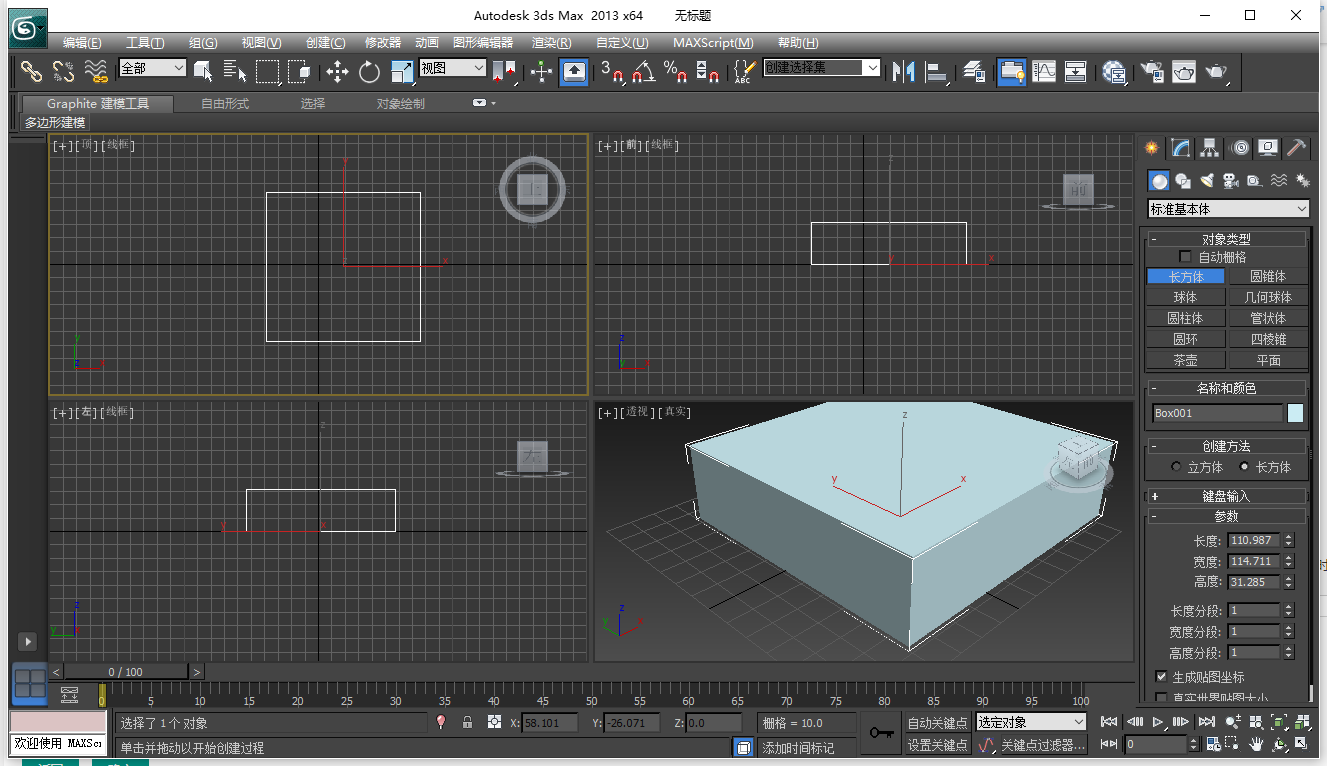
Task: Select the Shapes category icon
Action: 1183,181
